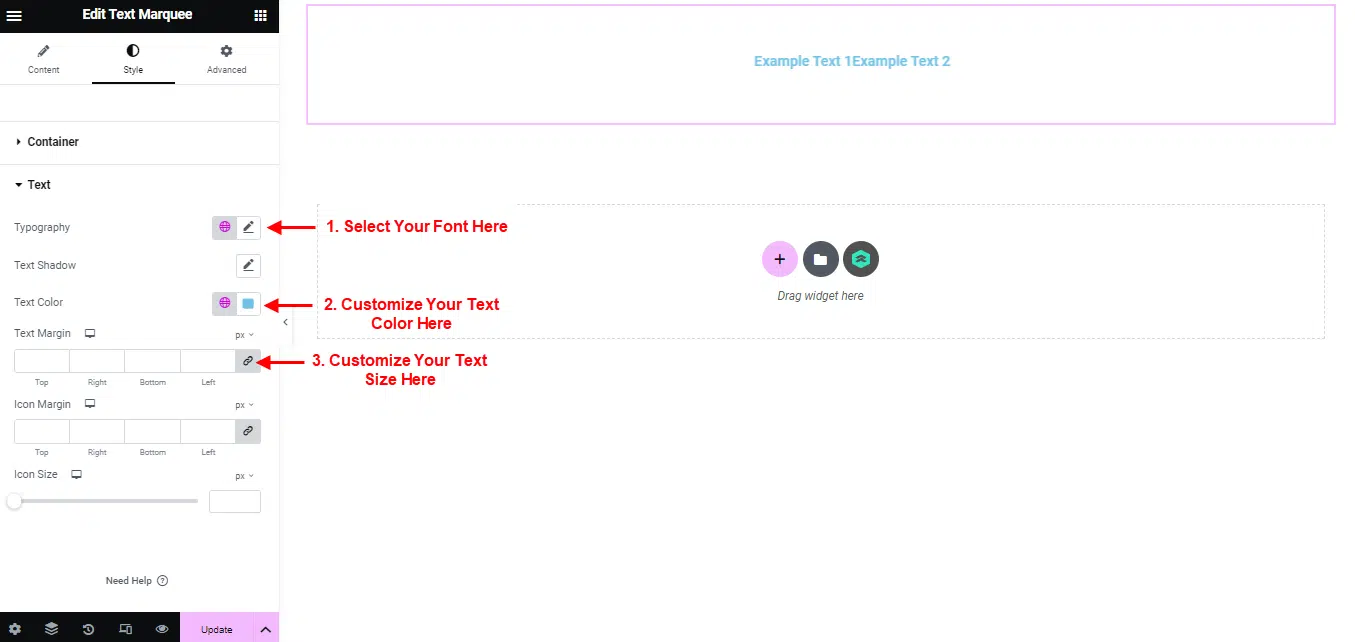Click the Icon Margin Bottom input field
The width and height of the screenshot is (1355, 642).
(153, 431)
